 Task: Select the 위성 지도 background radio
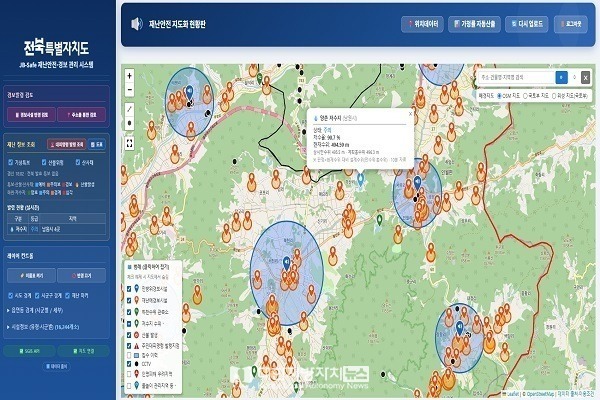(554, 96)
